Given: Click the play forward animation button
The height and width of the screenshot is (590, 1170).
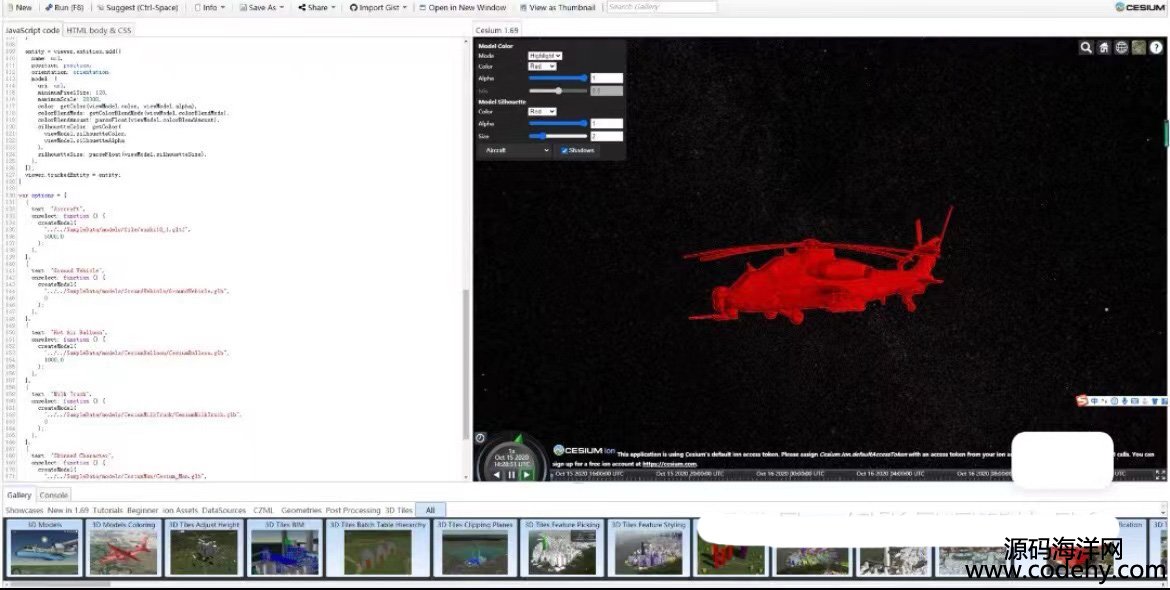Looking at the screenshot, I should (x=527, y=474).
